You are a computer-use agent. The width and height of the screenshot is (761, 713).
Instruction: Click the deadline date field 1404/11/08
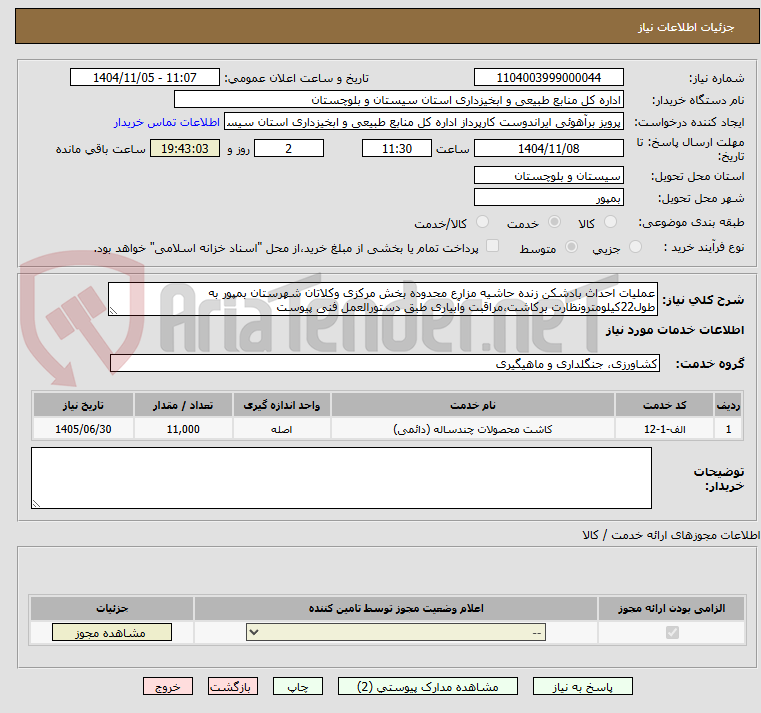pos(549,149)
